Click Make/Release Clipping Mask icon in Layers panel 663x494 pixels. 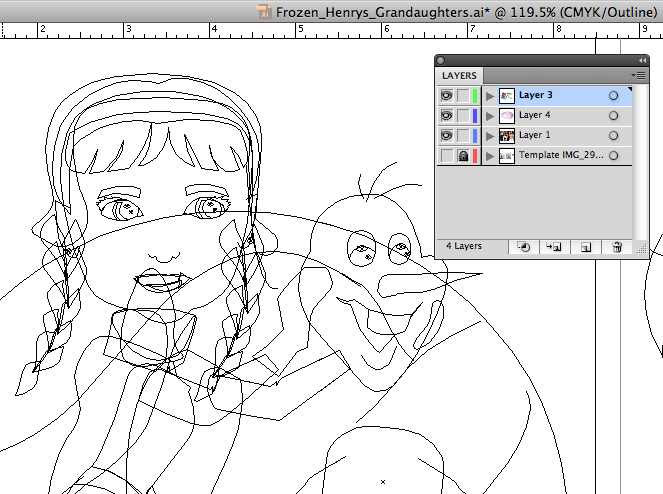click(525, 246)
